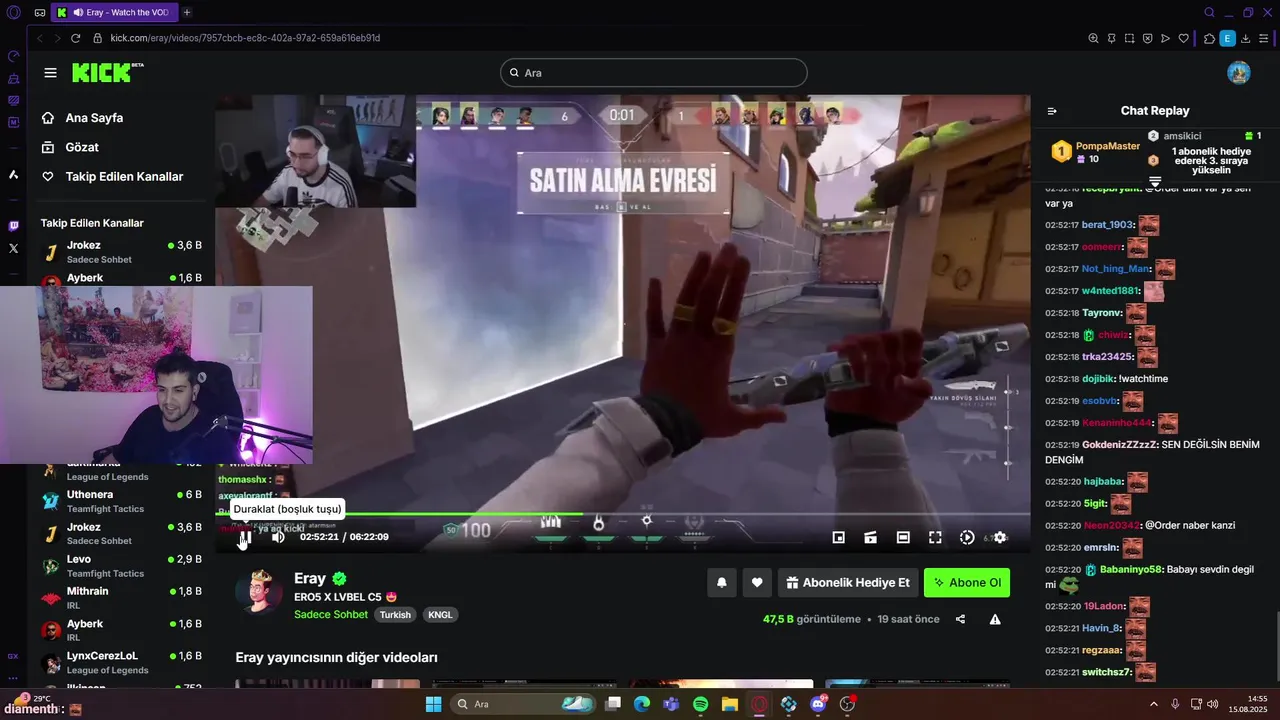The image size is (1280, 720).
Task: Select the Eray - Watch the VOD tab
Action: tap(114, 12)
